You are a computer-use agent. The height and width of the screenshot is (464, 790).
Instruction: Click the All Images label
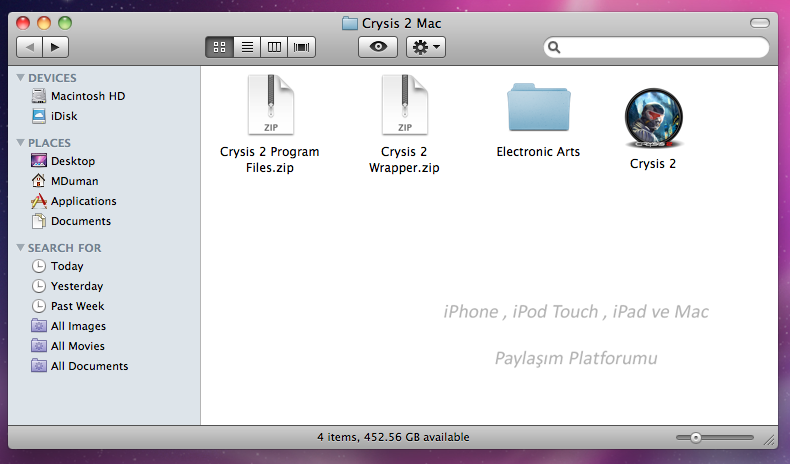pos(78,326)
